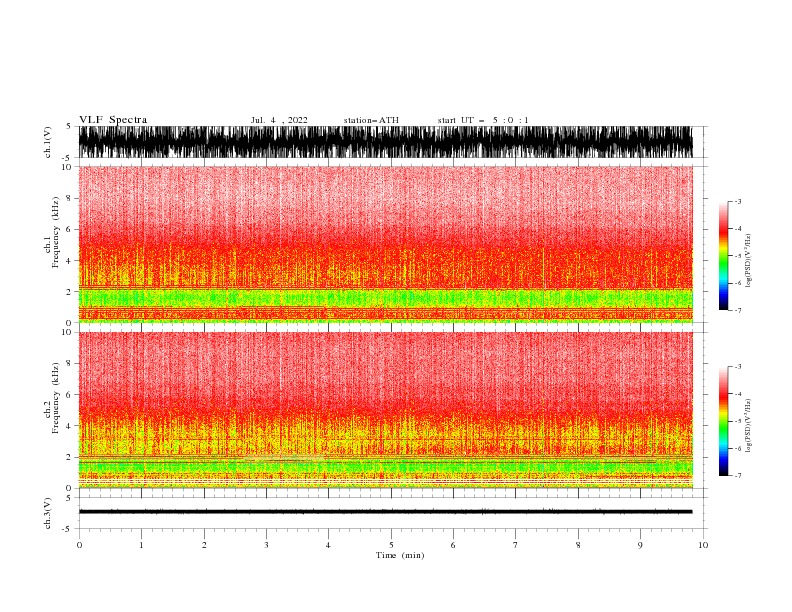Click time axis tick label "5"
The width and height of the screenshot is (792, 612).
(x=391, y=545)
